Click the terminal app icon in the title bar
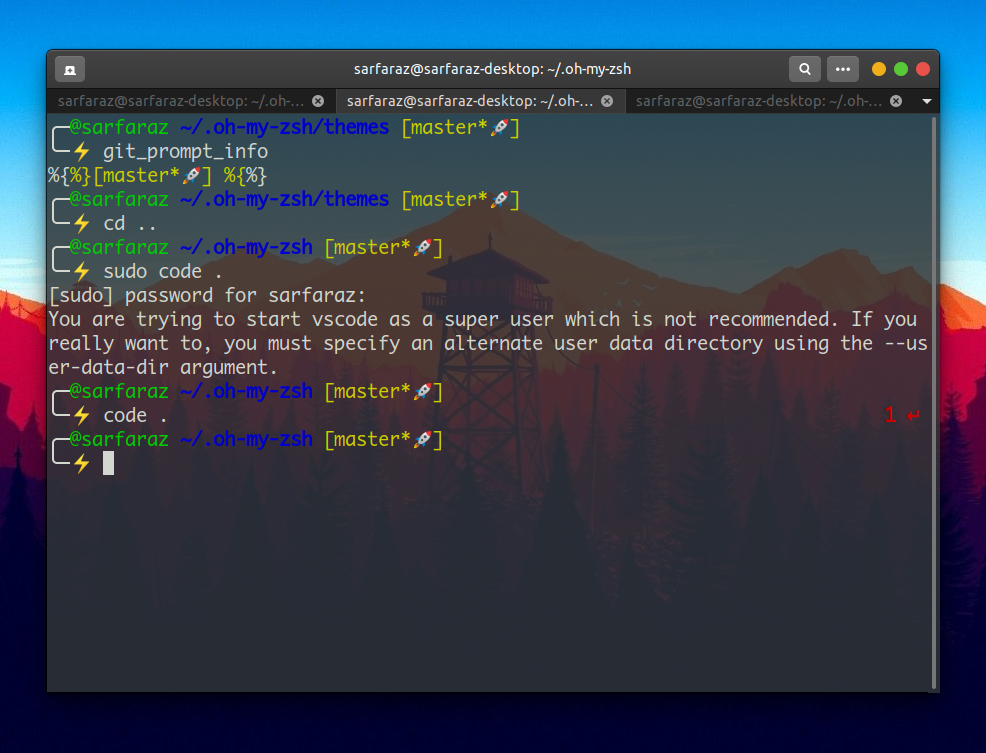This screenshot has width=986, height=753. coord(68,69)
